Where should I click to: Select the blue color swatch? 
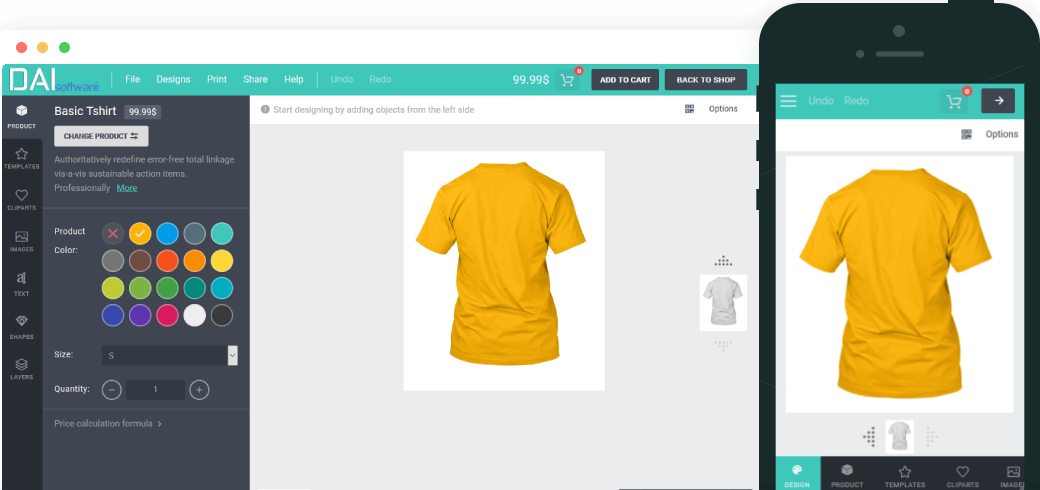pos(167,233)
